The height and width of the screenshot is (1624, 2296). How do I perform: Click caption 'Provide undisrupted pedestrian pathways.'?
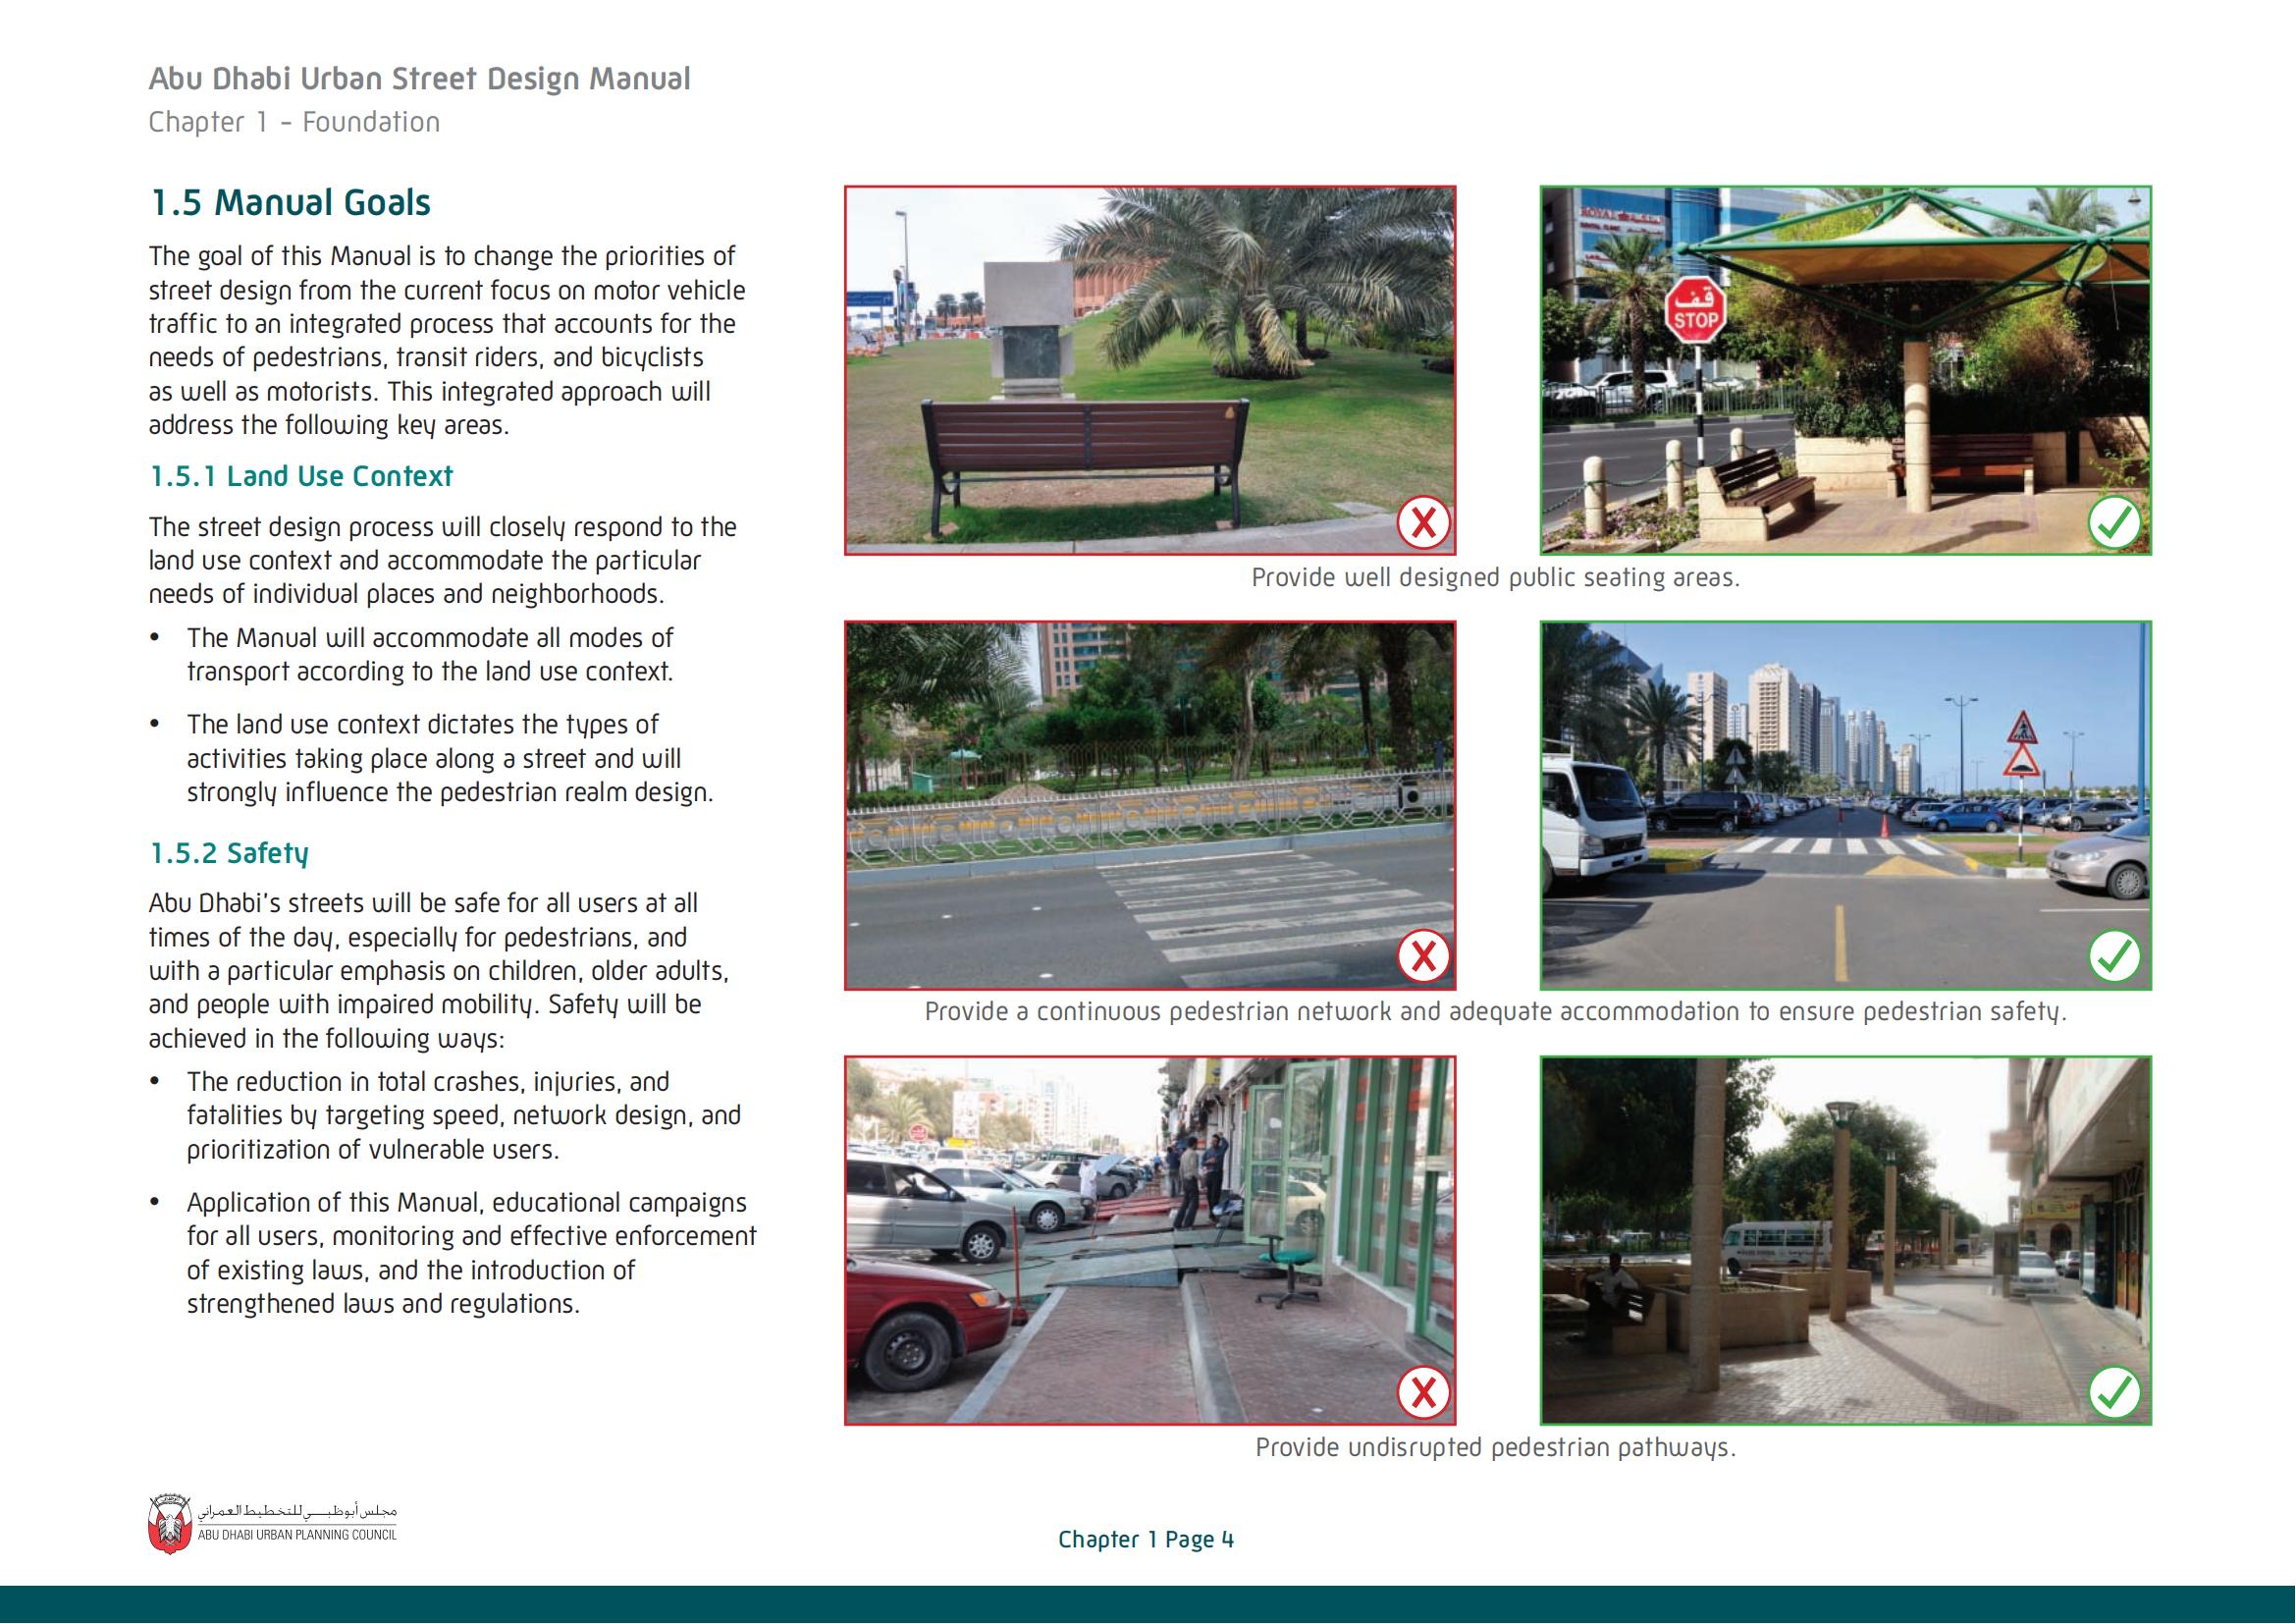[1496, 1448]
